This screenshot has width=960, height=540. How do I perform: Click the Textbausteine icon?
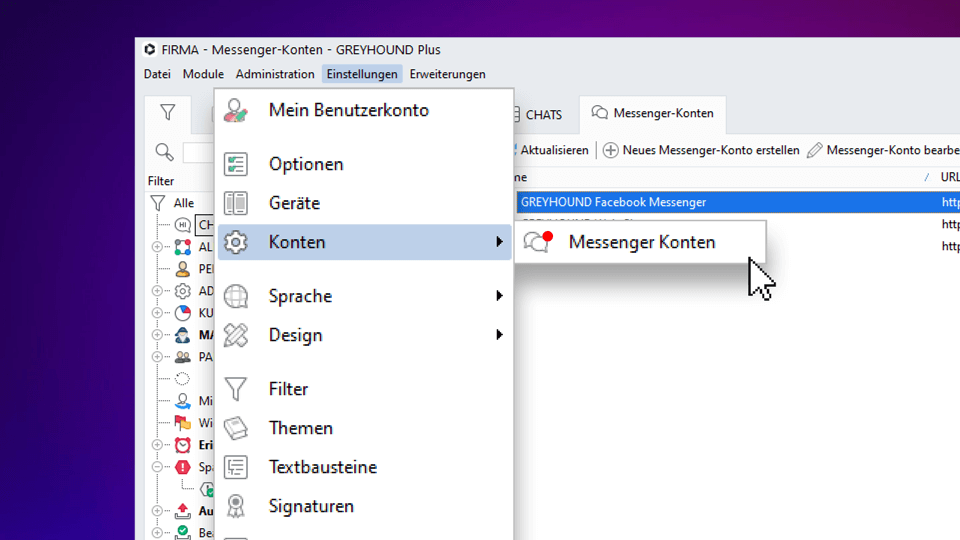click(236, 467)
